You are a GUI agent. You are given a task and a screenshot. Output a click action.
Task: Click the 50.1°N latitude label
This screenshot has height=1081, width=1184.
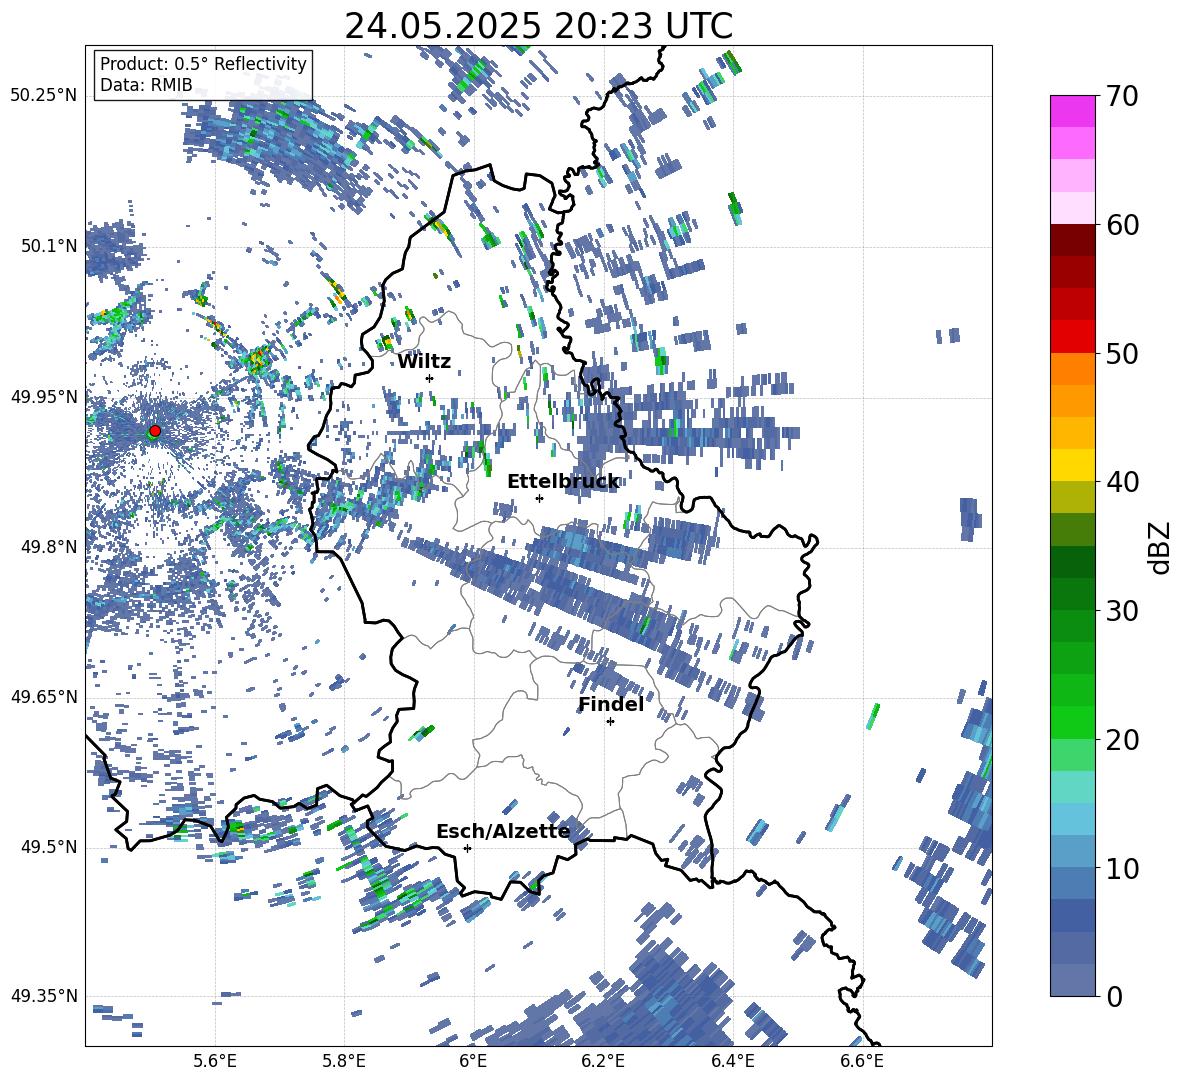coord(48,246)
